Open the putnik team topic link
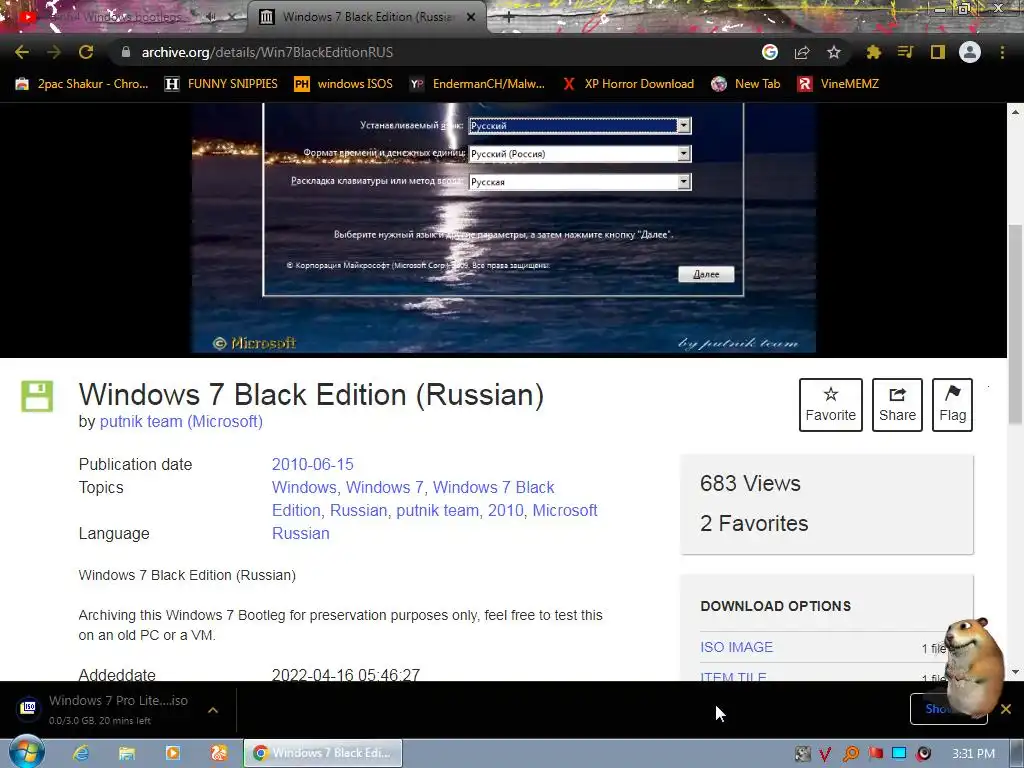The height and width of the screenshot is (768, 1024). coord(438,510)
